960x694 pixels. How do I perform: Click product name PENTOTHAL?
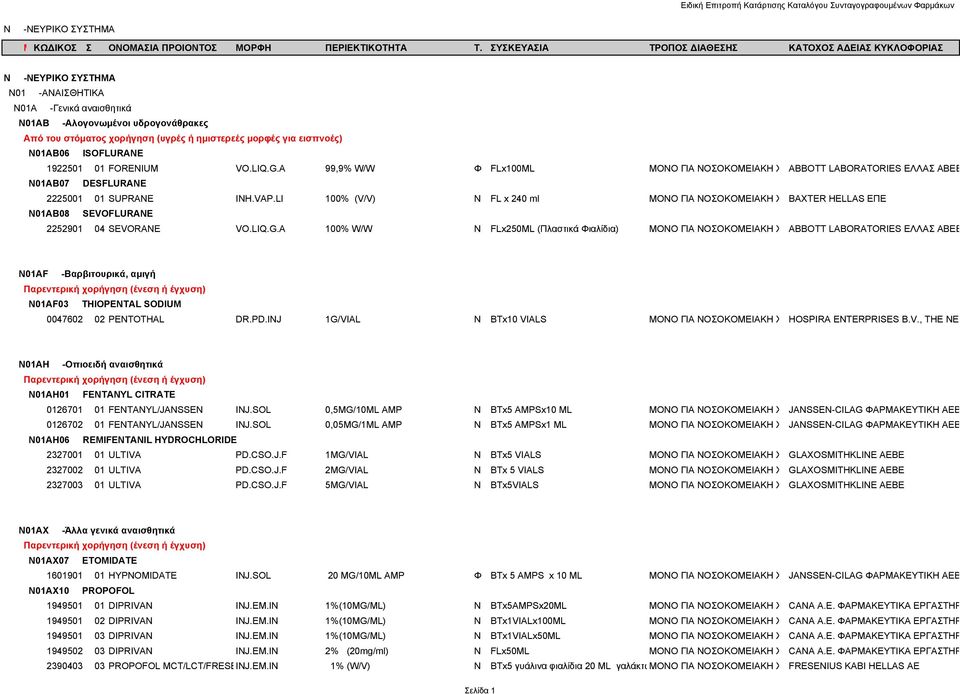(x=136, y=319)
